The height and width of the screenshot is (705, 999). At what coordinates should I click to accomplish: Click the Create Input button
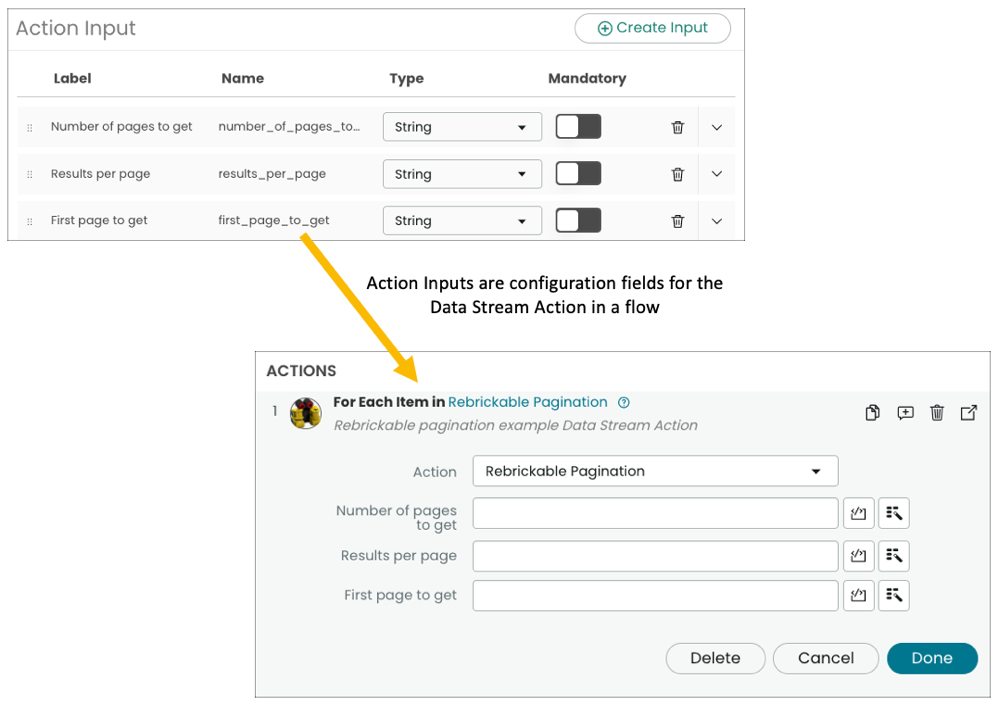click(652, 28)
